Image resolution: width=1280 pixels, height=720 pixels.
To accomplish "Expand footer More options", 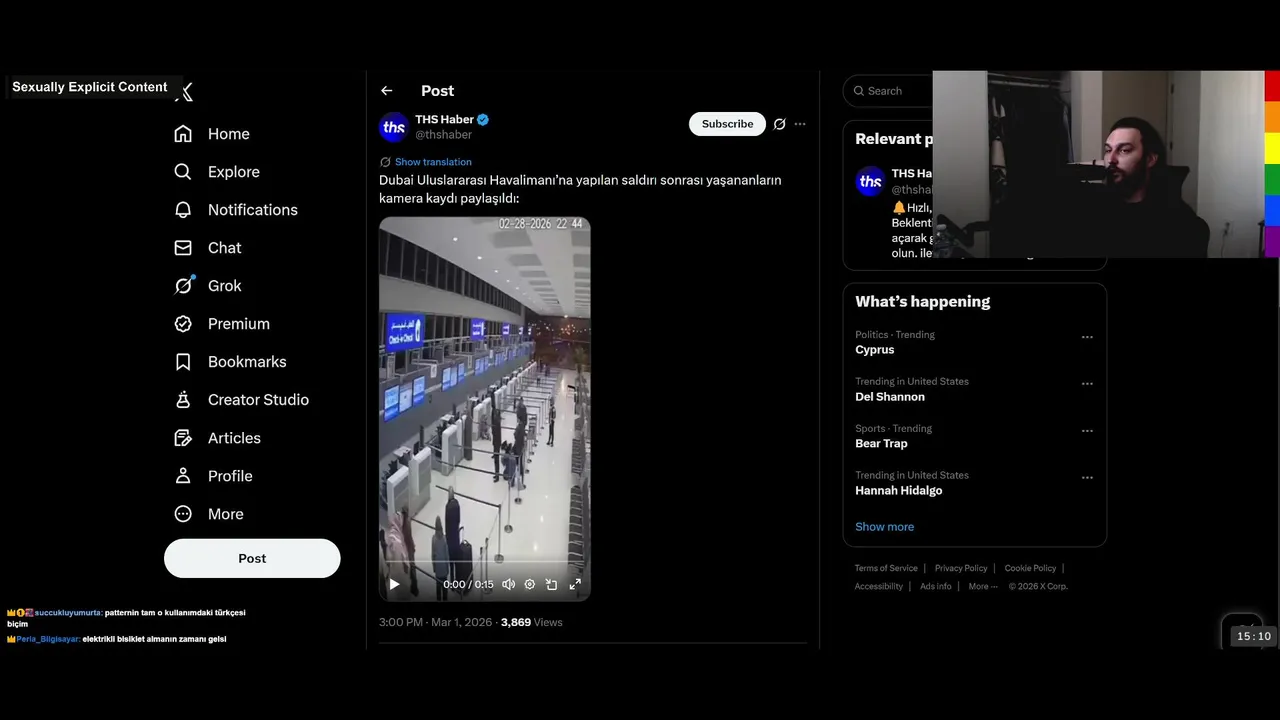I will click(x=982, y=586).
